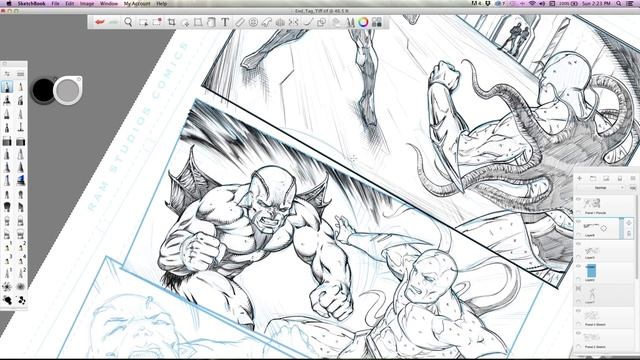The image size is (640, 360).
Task: Click the layers panel vertical scrollbar
Action: point(637,237)
